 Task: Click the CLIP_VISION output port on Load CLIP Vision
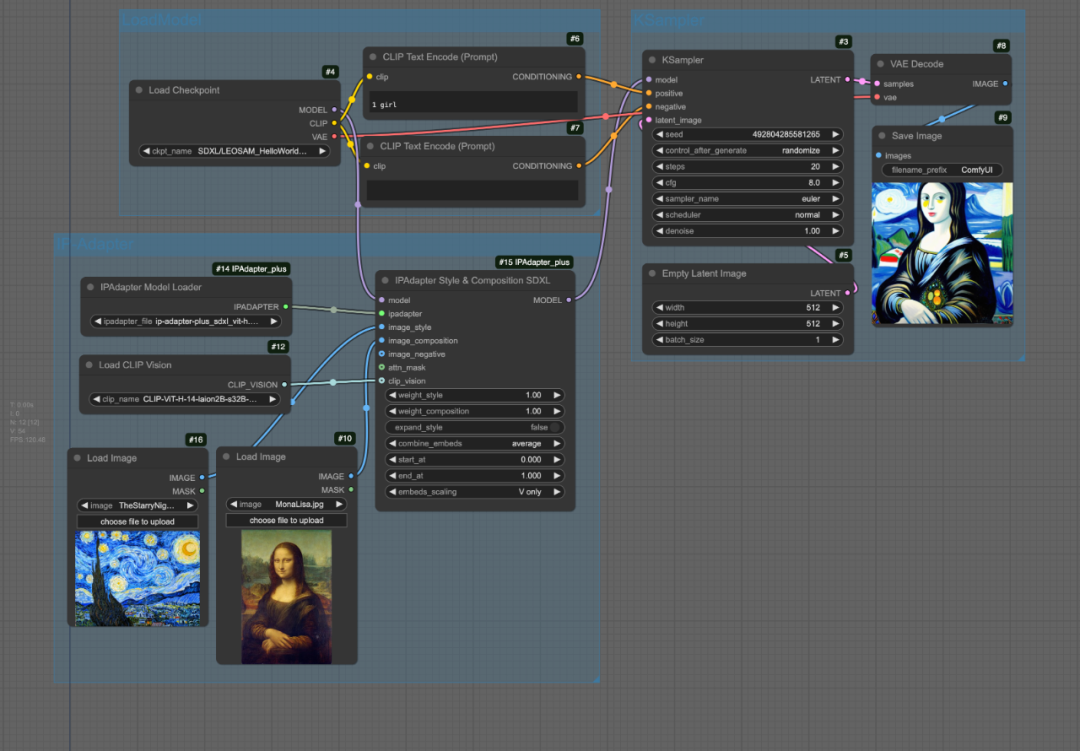(x=284, y=384)
